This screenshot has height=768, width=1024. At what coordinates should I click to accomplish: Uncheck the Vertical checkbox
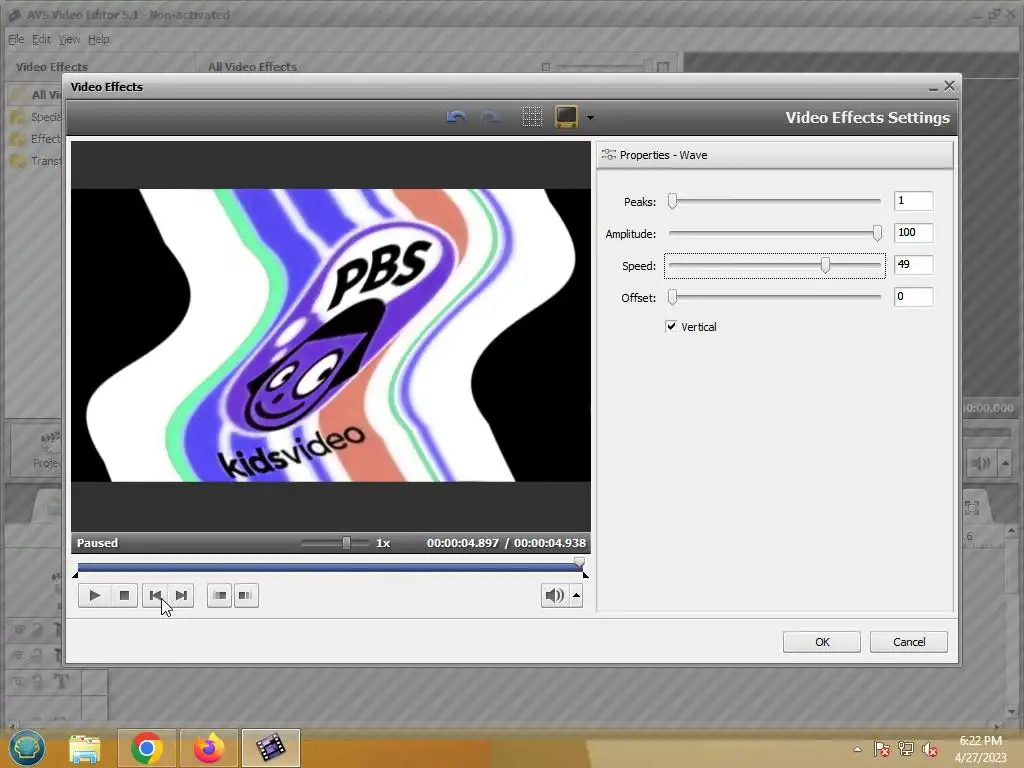click(671, 326)
